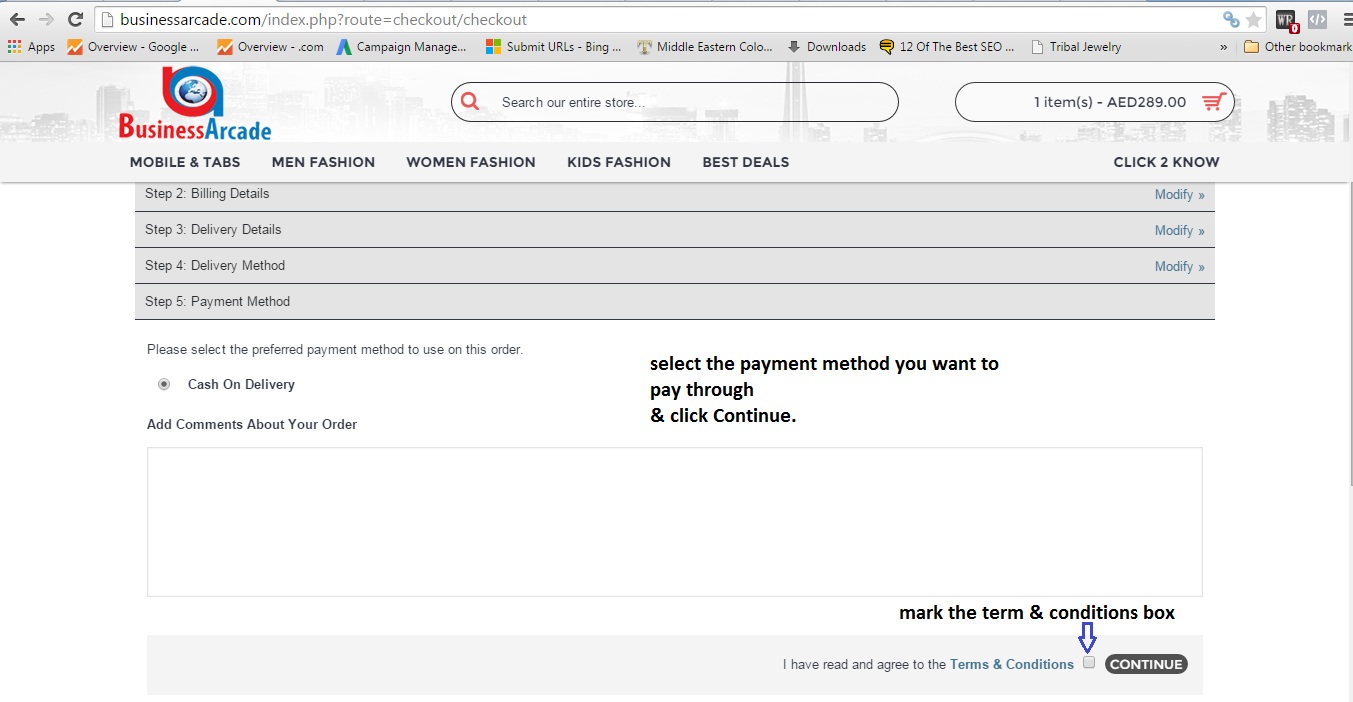Click the address bar URL
1353x702 pixels.
point(323,20)
